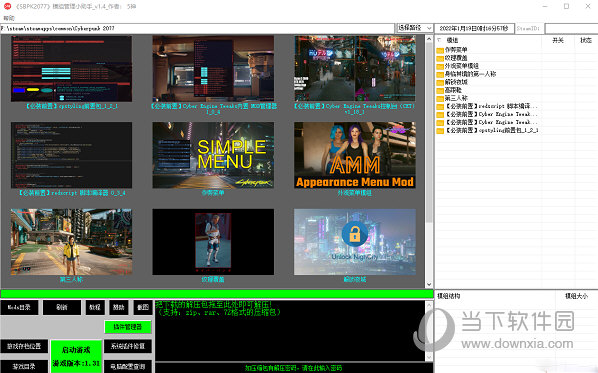Click the log console scroll-up arrow
Image resolution: width=598 pixels, height=373 pixels.
click(x=429, y=305)
